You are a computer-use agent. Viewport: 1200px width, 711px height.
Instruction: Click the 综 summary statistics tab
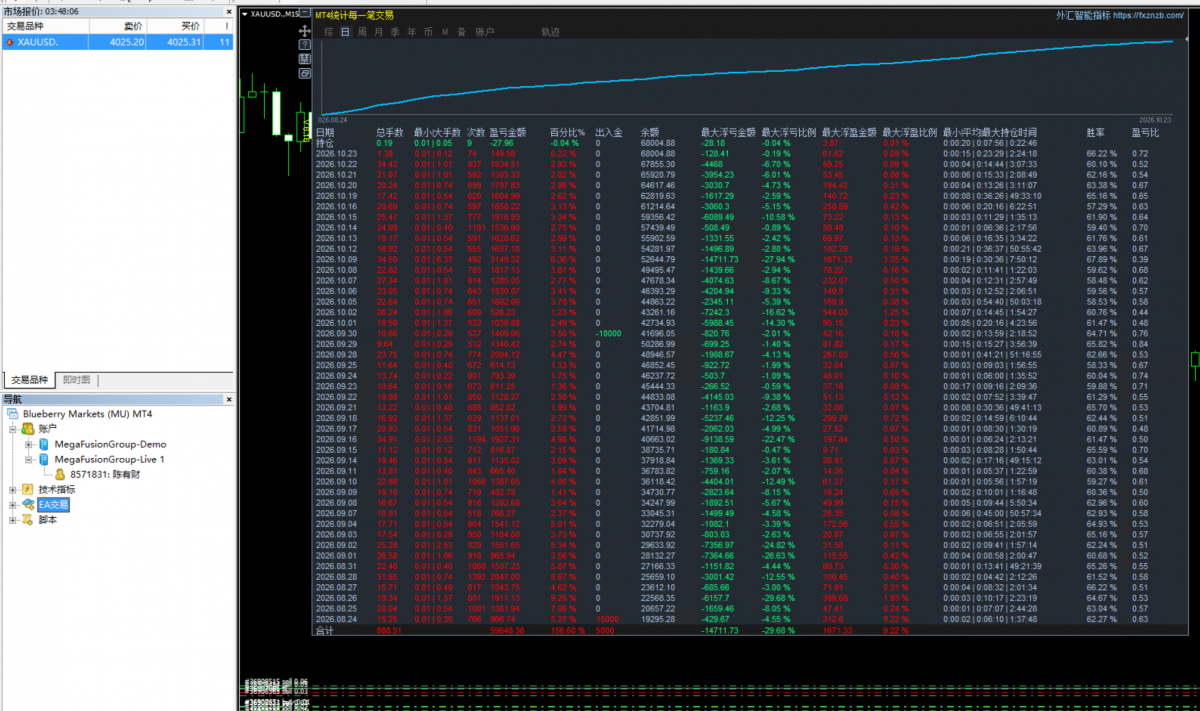[x=328, y=32]
